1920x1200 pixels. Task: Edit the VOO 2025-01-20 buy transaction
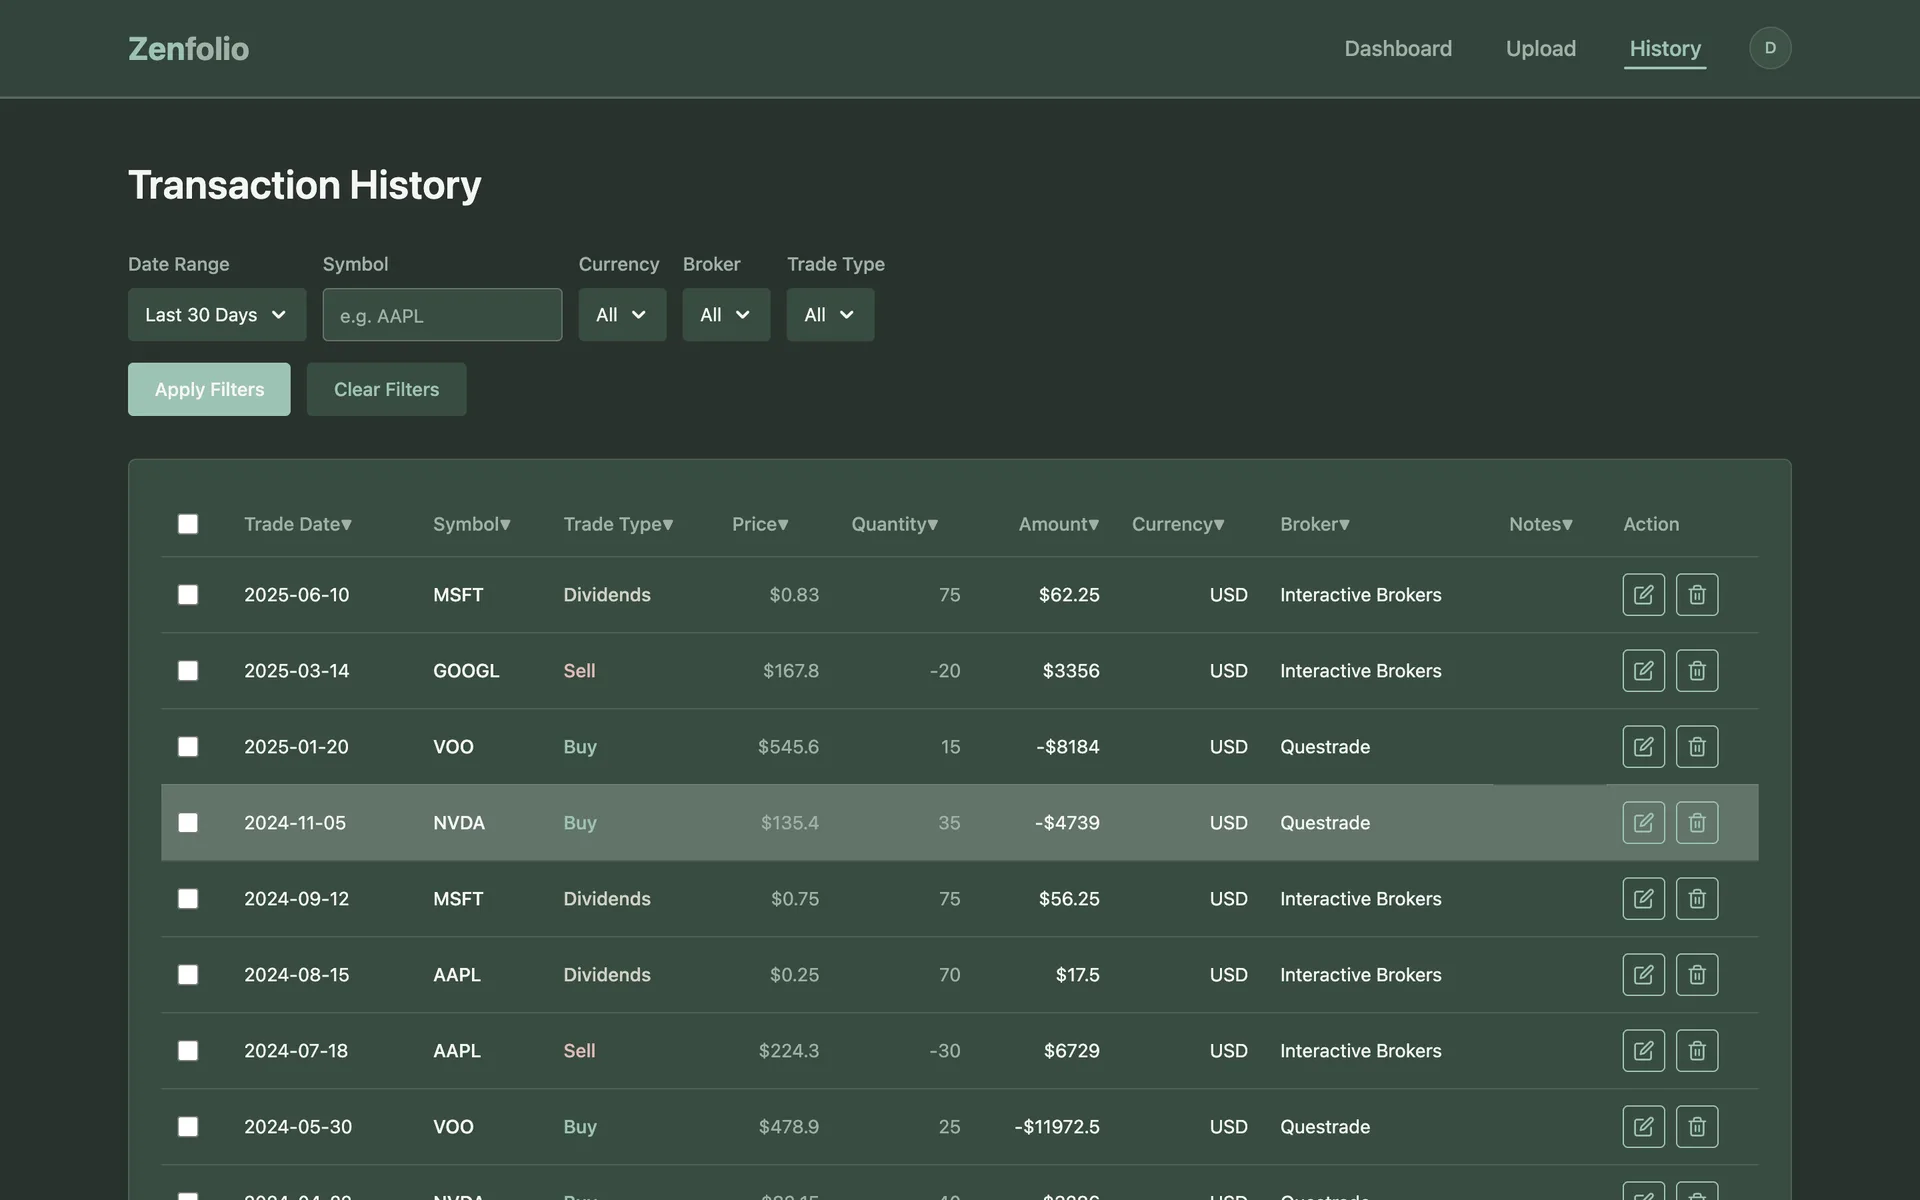pos(1643,746)
